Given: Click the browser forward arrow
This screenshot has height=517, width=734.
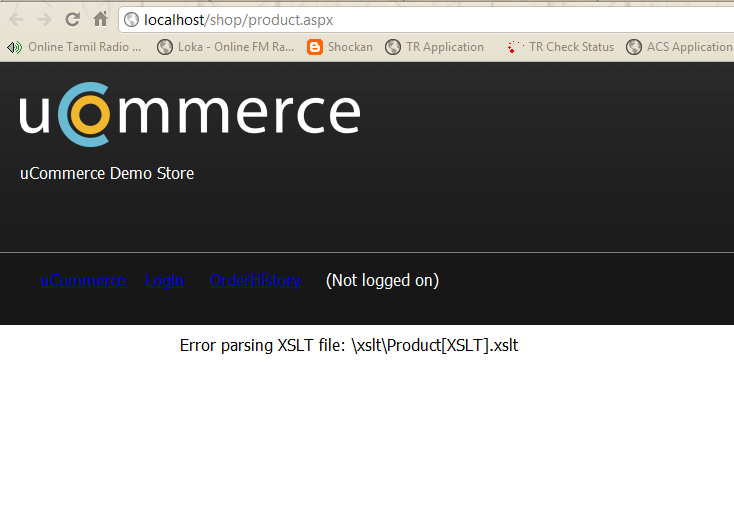Looking at the screenshot, I should [x=44, y=20].
